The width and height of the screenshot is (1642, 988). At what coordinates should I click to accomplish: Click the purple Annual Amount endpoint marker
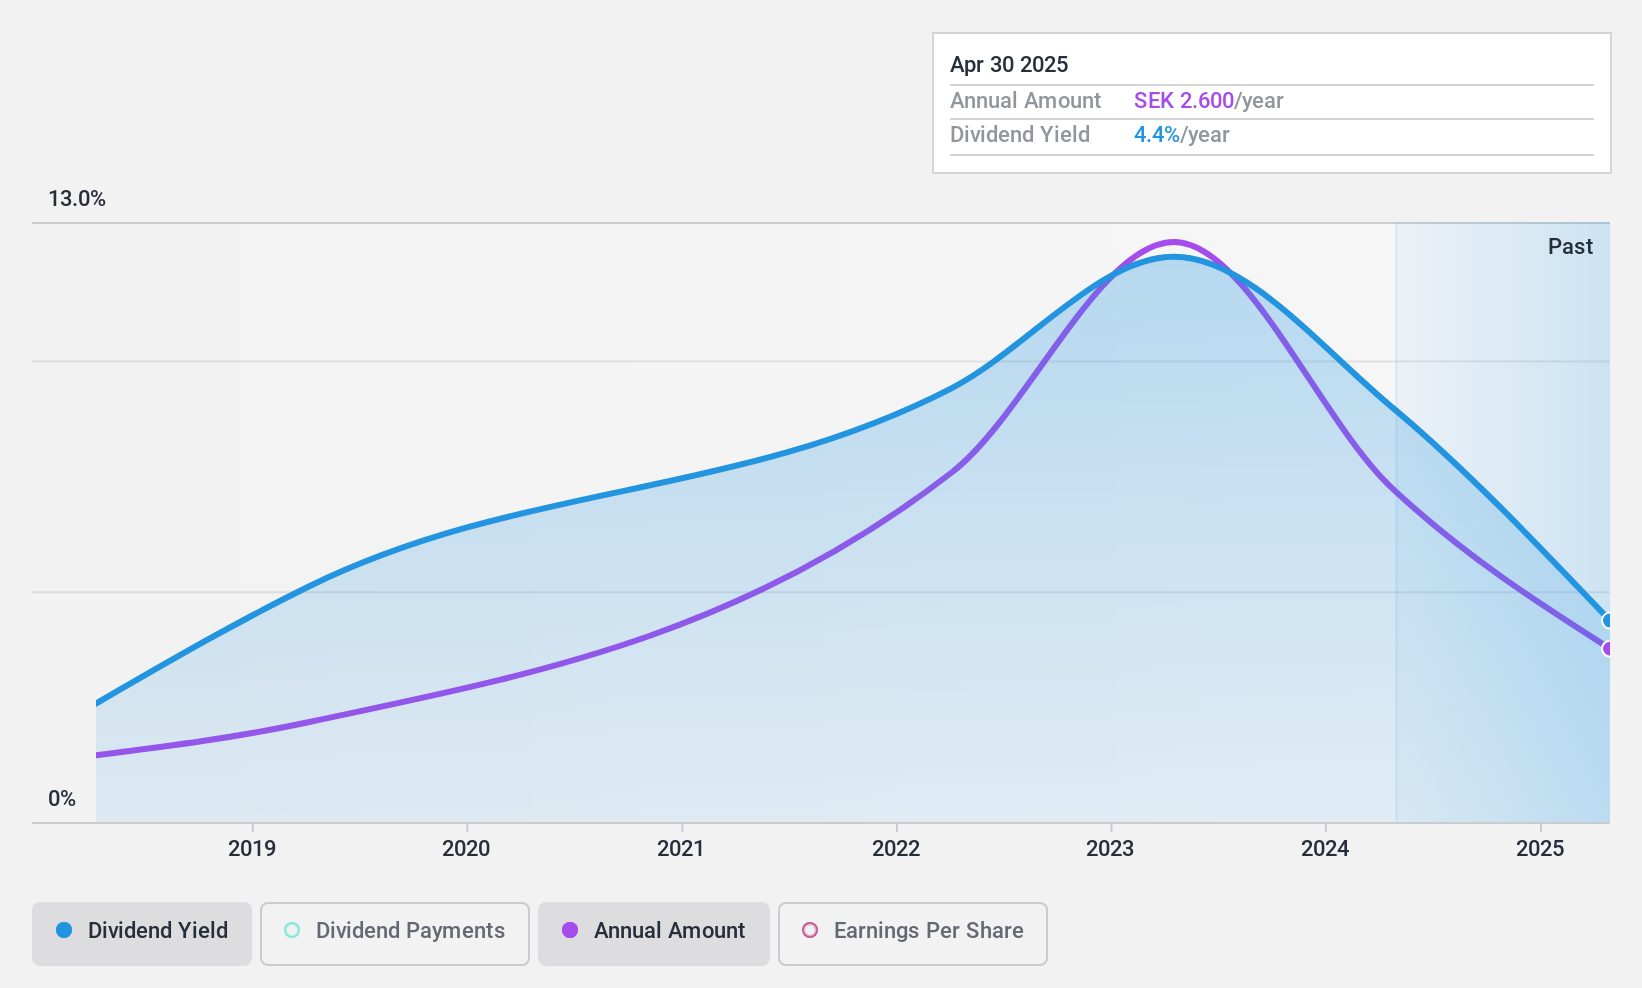[1608, 649]
